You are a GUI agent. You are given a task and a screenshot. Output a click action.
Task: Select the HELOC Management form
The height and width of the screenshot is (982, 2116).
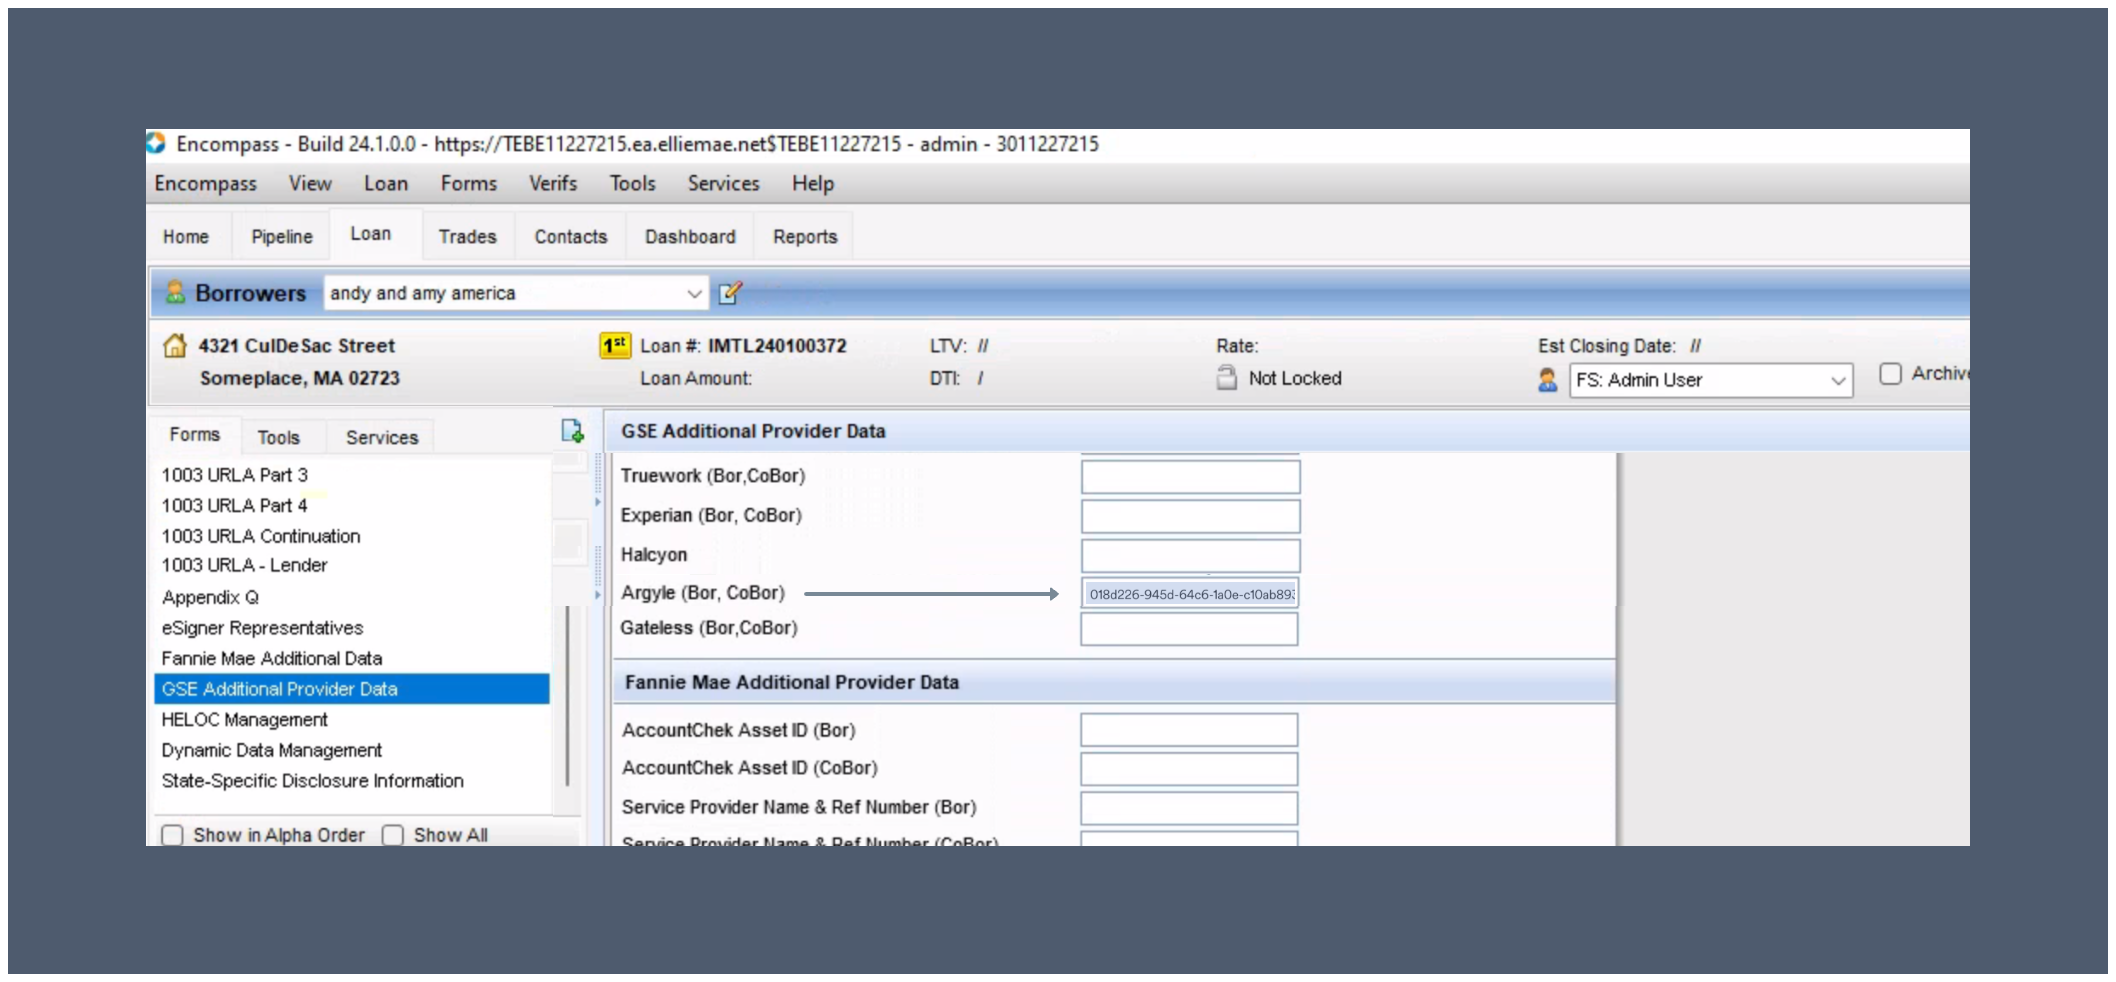[244, 719]
